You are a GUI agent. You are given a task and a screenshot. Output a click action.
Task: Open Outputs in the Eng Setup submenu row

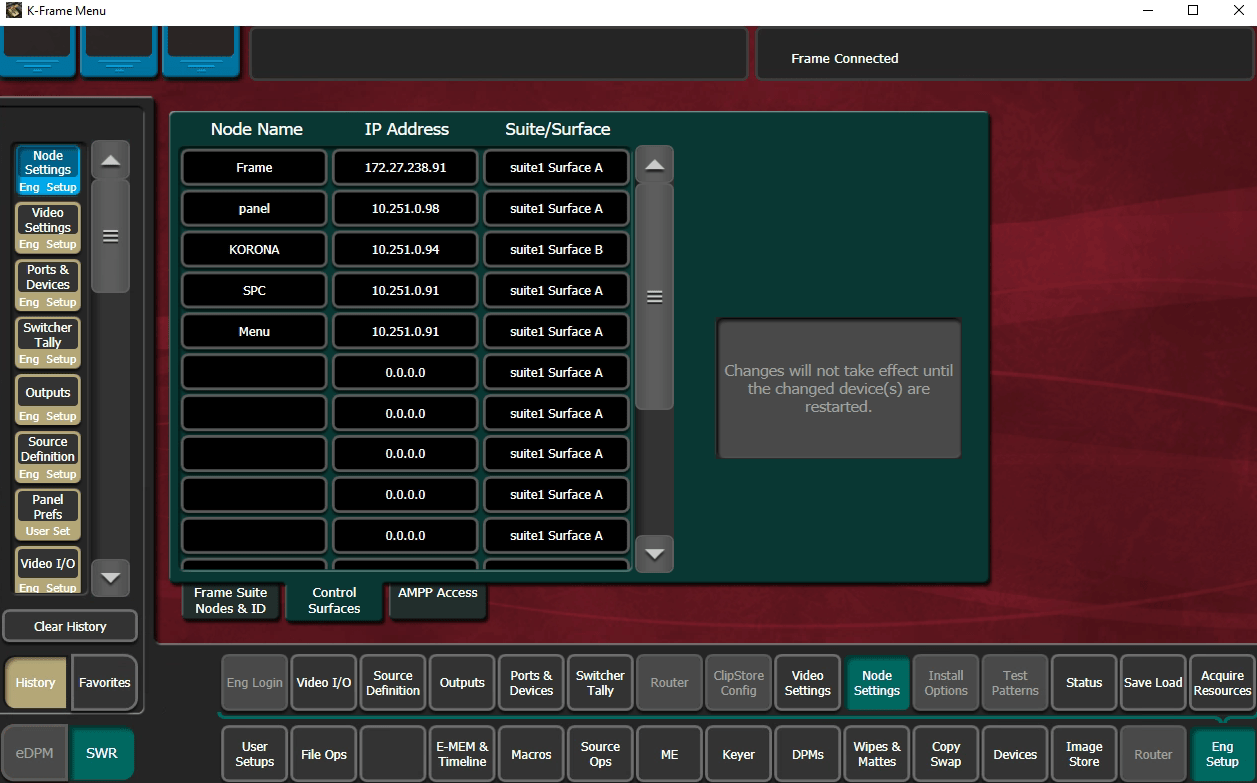[x=462, y=683]
